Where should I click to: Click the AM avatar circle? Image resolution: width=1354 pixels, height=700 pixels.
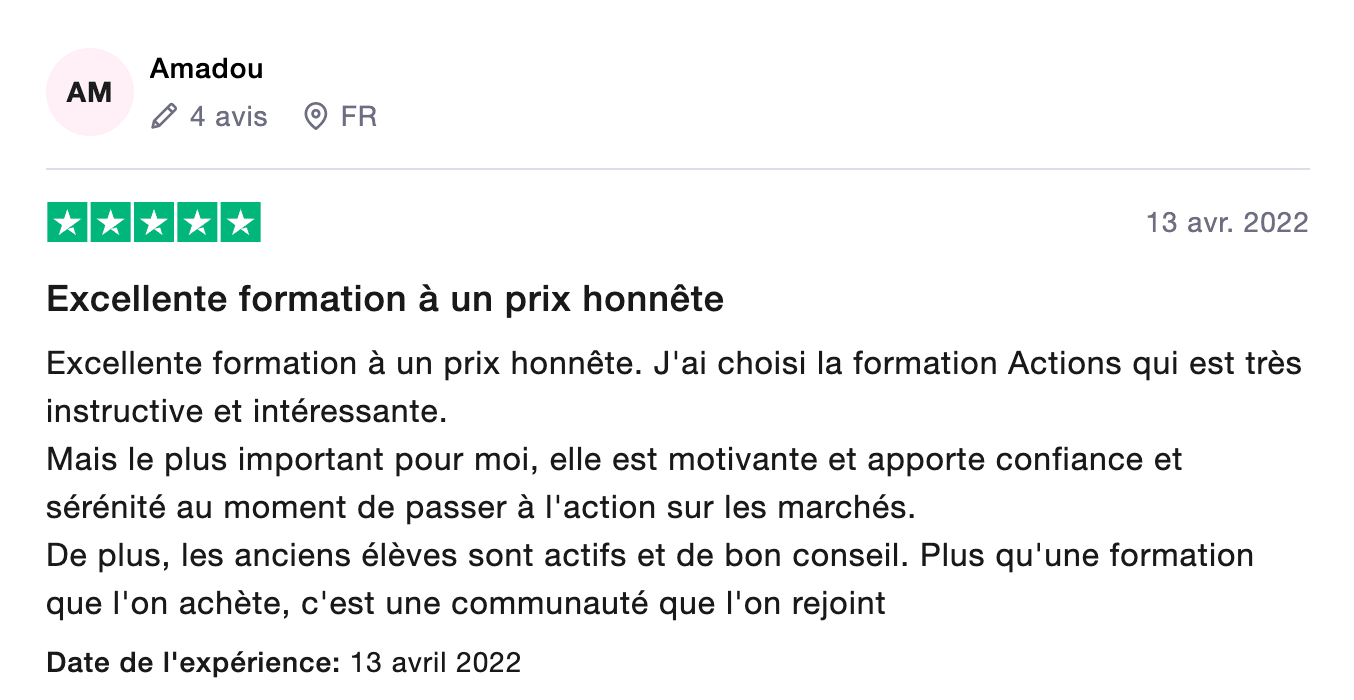tap(90, 92)
